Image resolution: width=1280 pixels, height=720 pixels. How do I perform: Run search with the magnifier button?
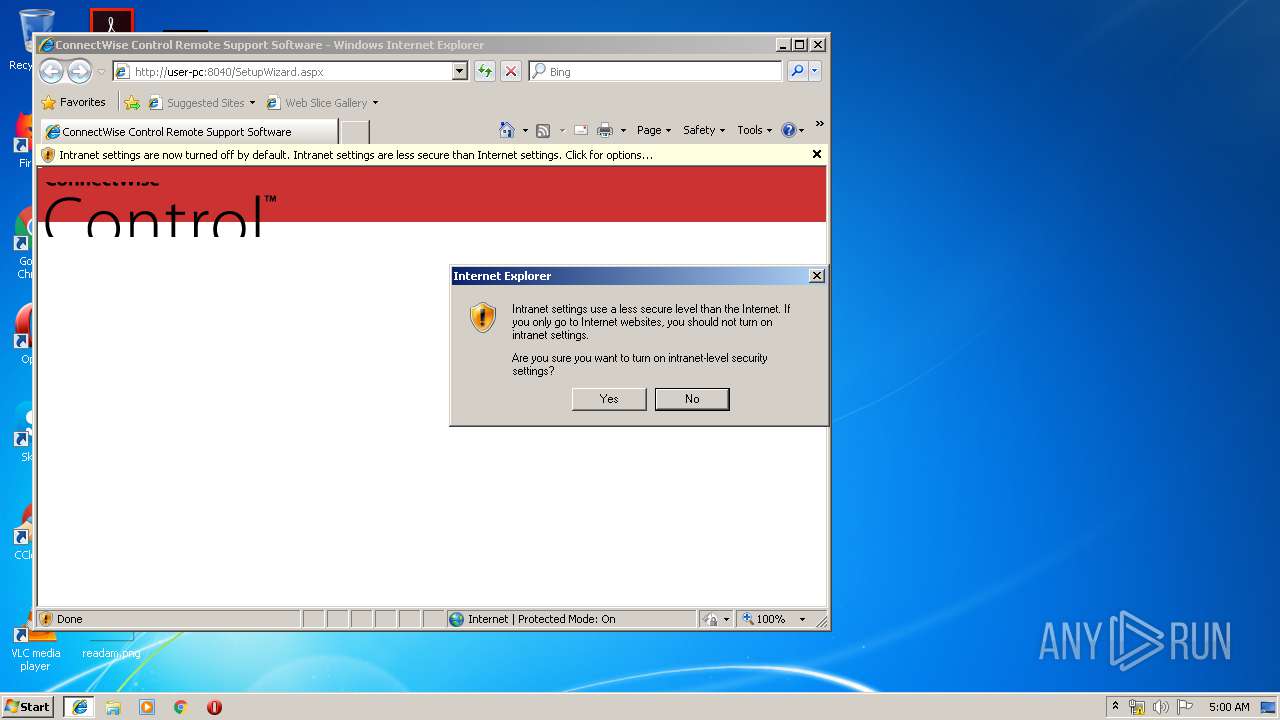click(x=797, y=71)
